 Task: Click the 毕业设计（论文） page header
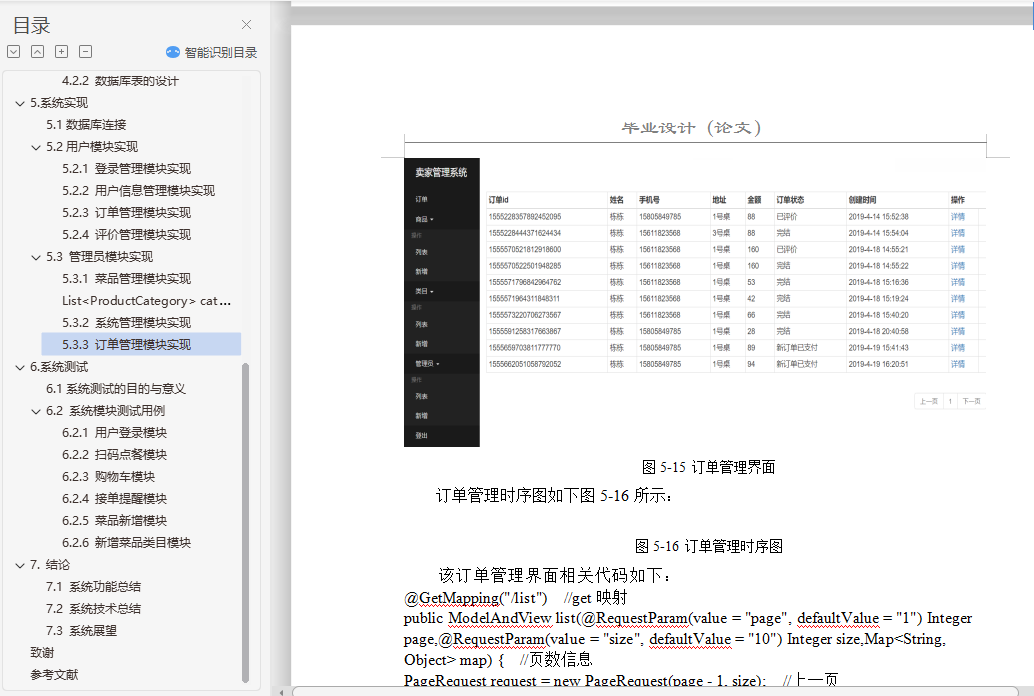coord(691,127)
